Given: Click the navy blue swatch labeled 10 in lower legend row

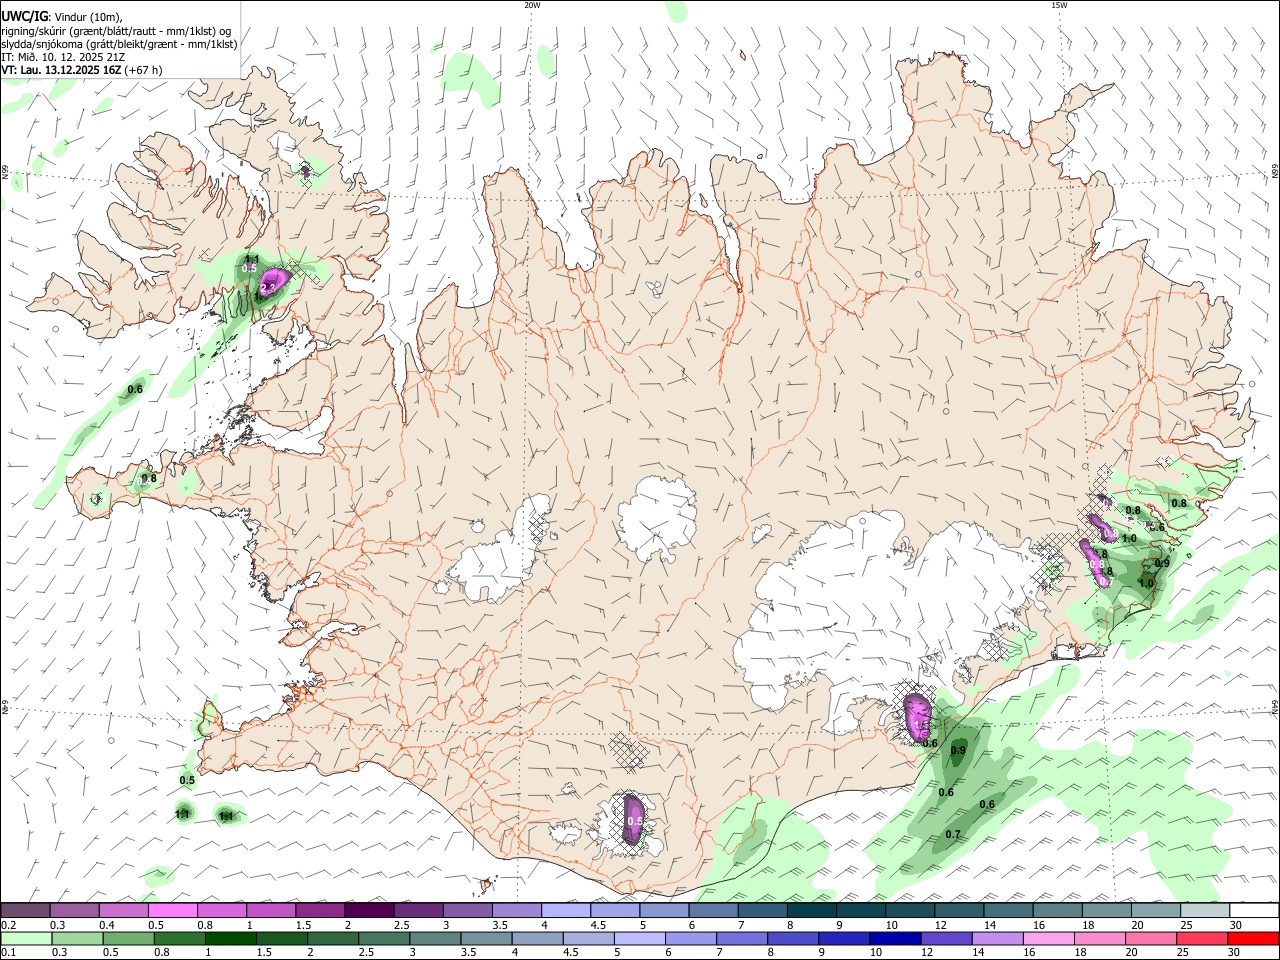Looking at the screenshot, I should coord(893,938).
